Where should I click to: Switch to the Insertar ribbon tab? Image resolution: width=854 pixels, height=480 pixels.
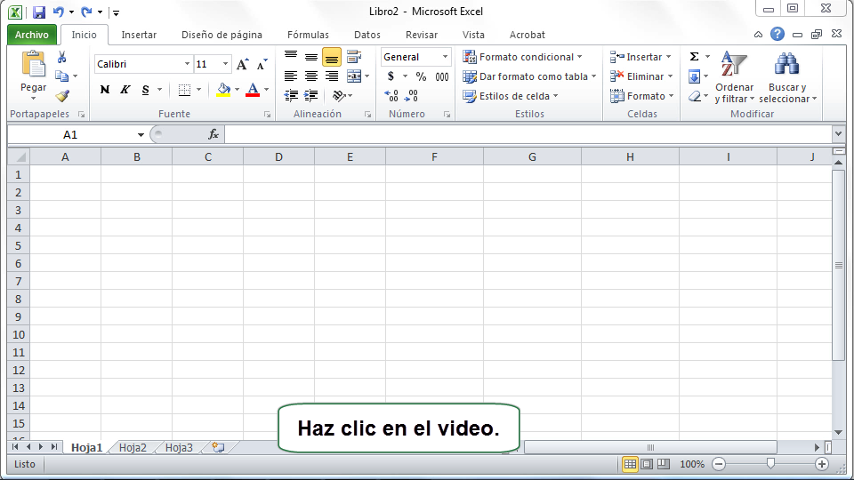click(x=139, y=34)
